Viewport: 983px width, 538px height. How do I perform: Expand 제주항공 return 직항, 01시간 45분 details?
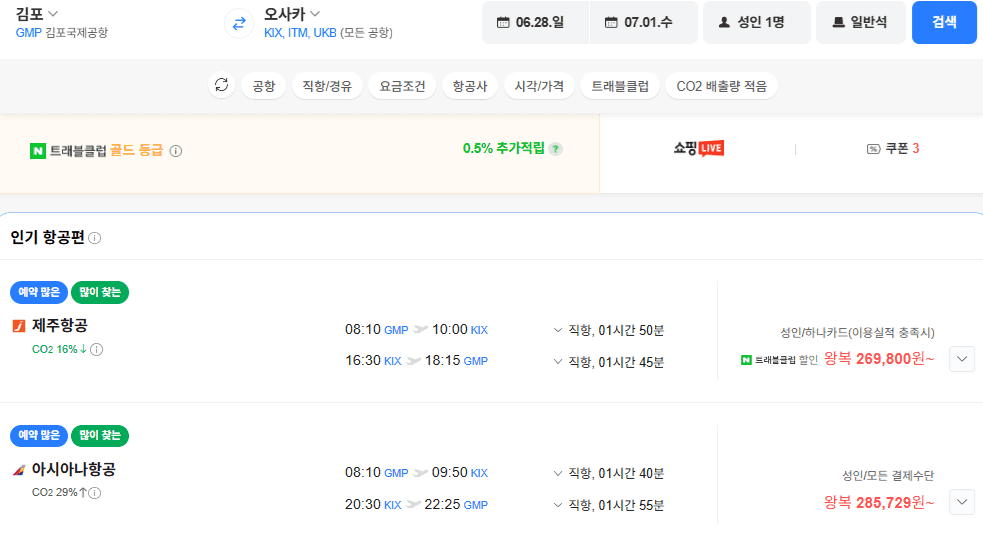click(x=608, y=362)
